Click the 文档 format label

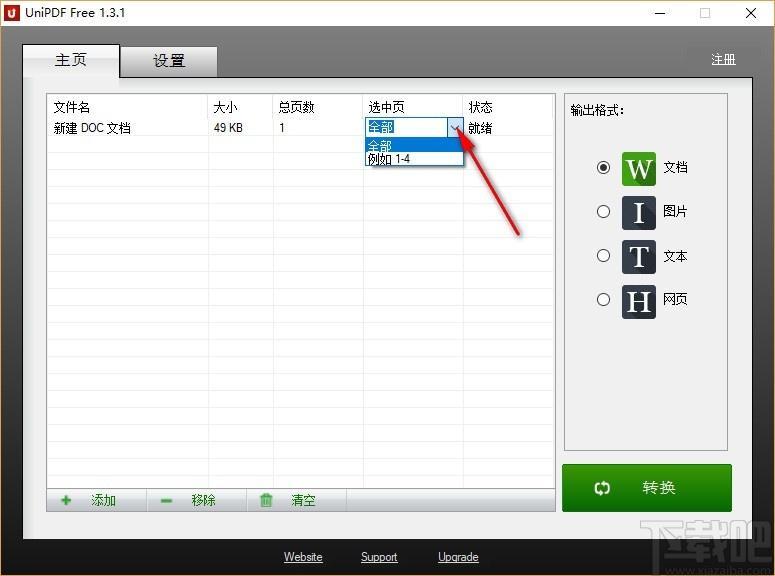tap(675, 168)
